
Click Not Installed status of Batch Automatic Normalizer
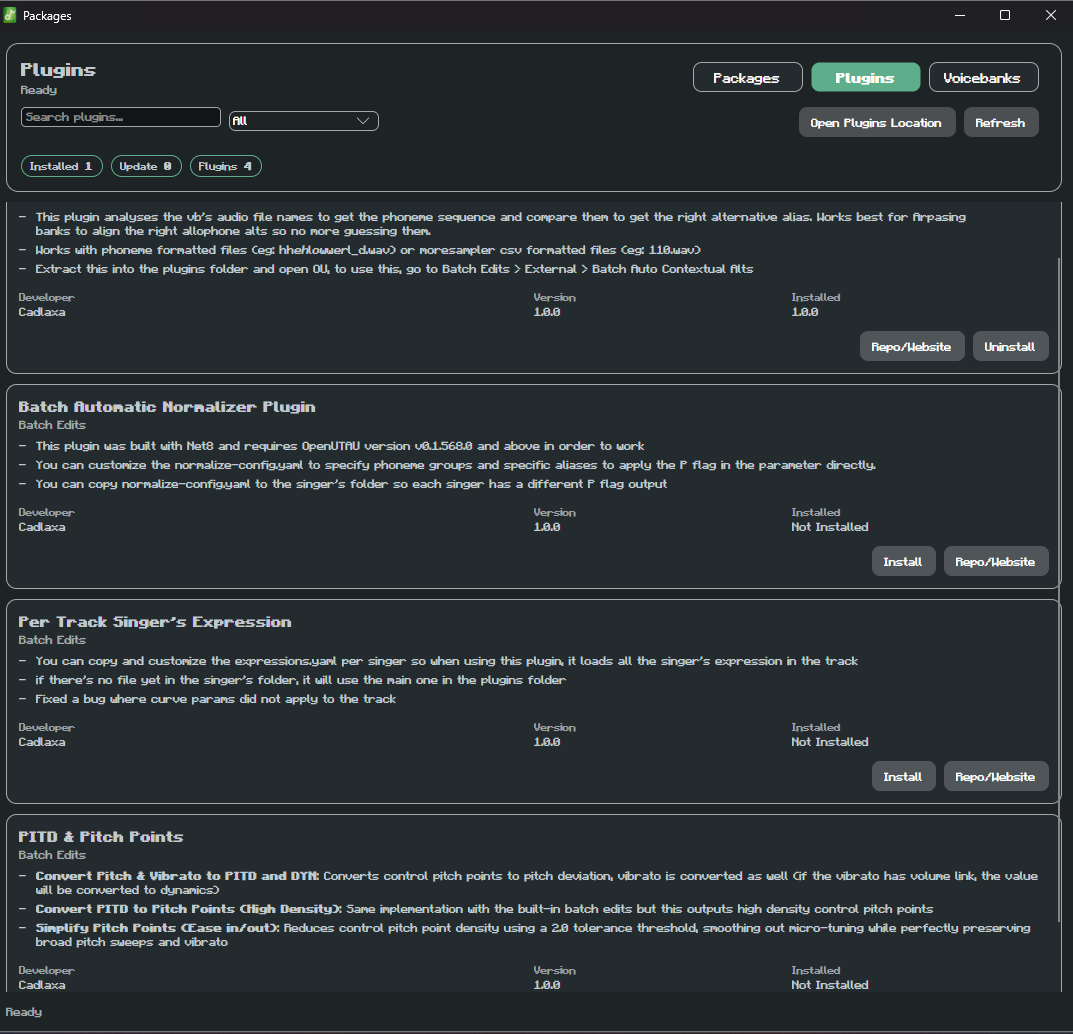click(830, 527)
